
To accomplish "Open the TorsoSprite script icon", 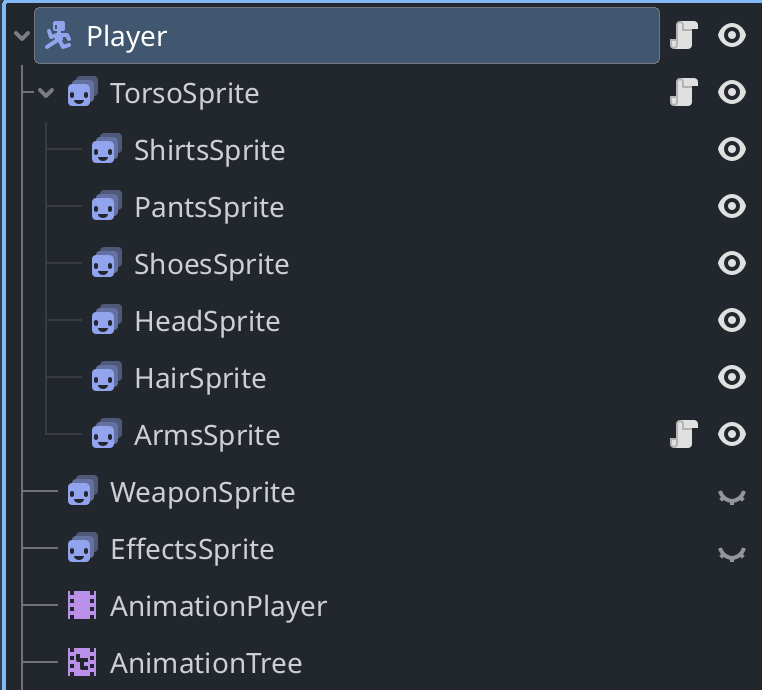I will [x=683, y=93].
